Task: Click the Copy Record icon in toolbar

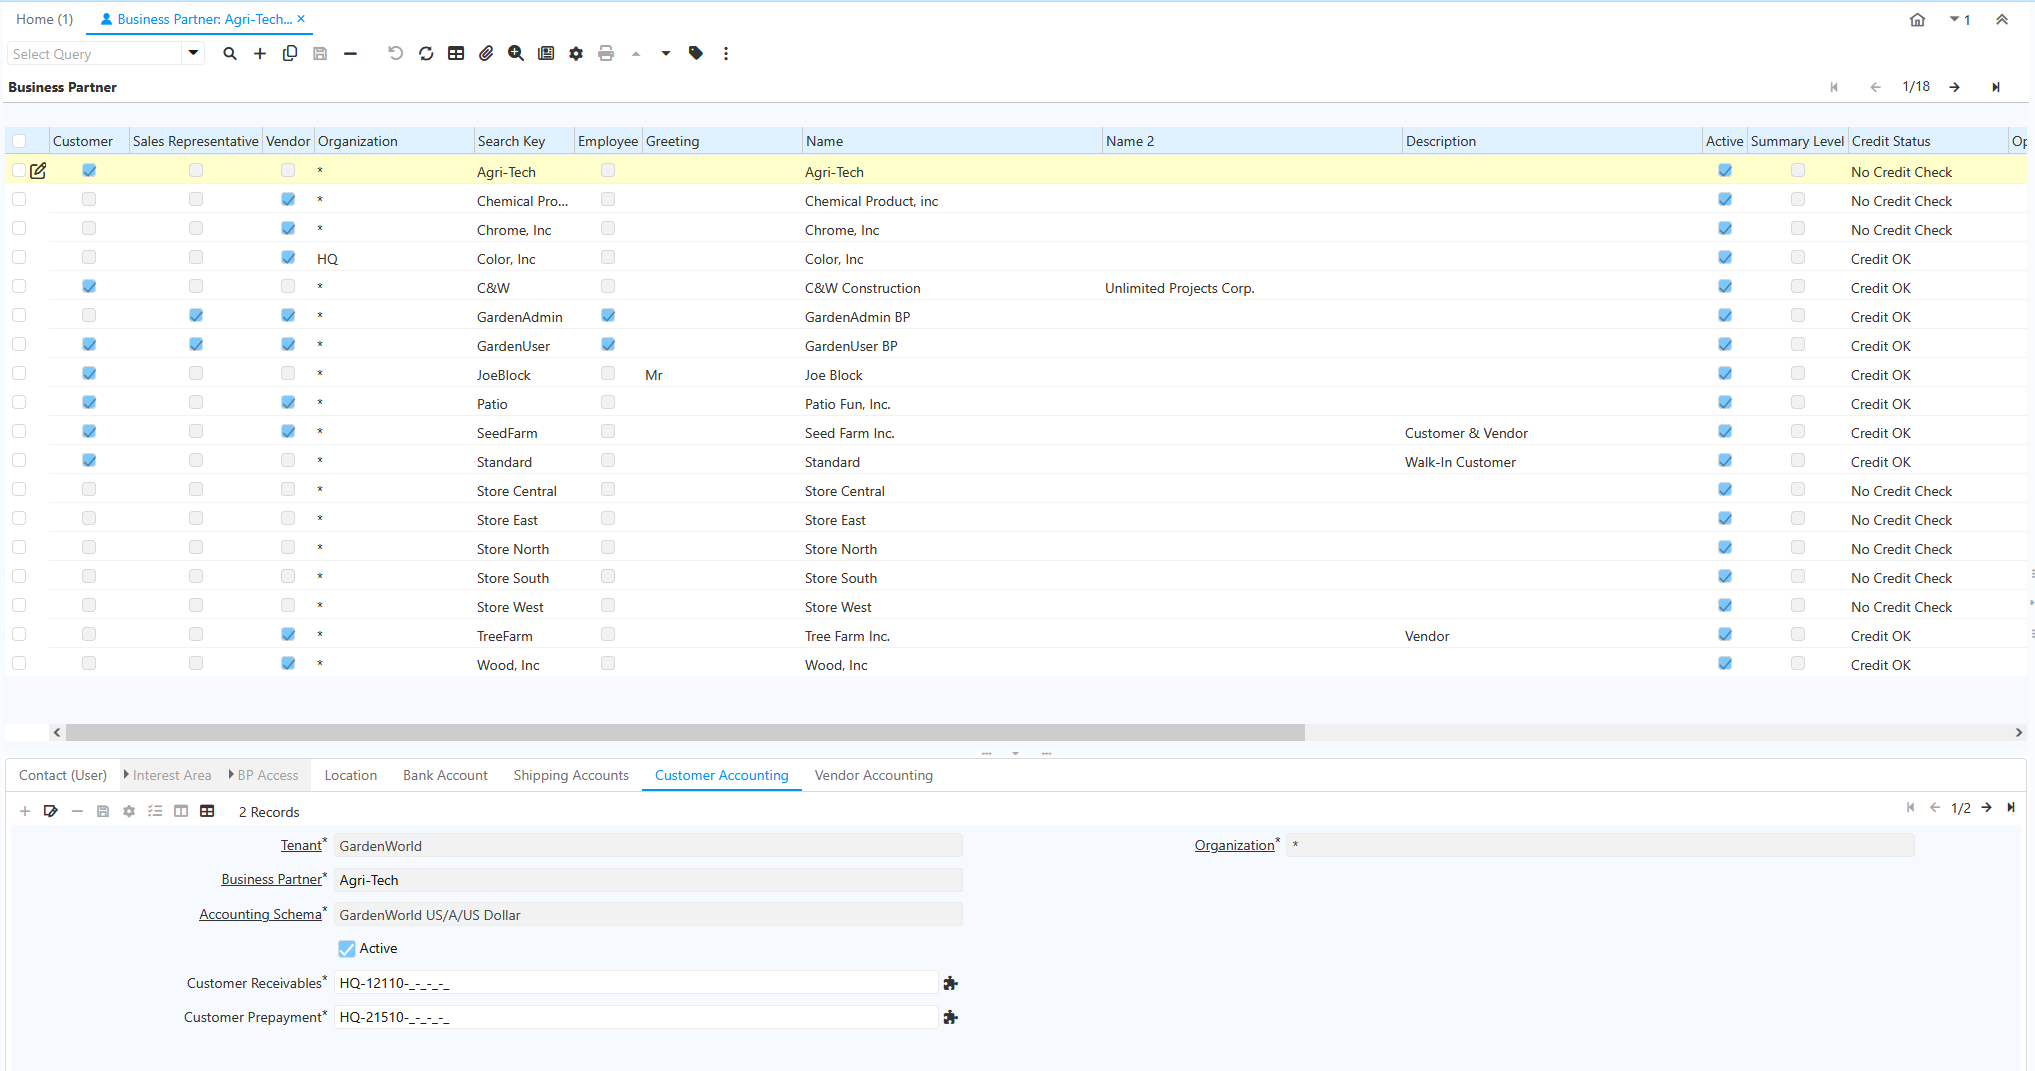Action: (x=290, y=54)
